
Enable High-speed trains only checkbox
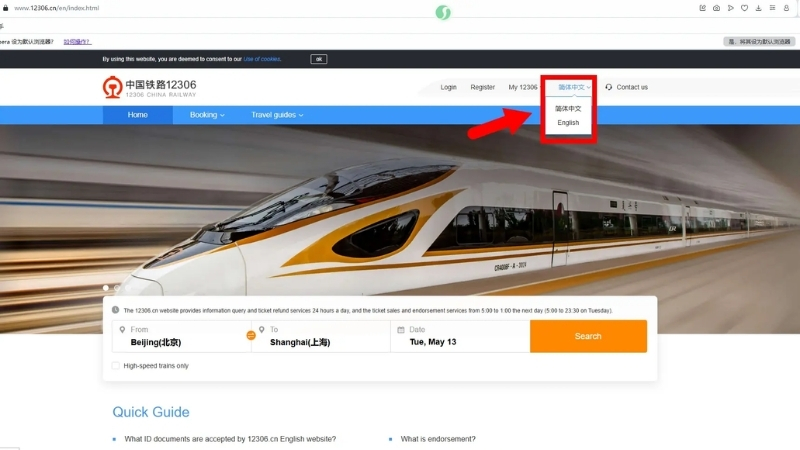(x=116, y=365)
